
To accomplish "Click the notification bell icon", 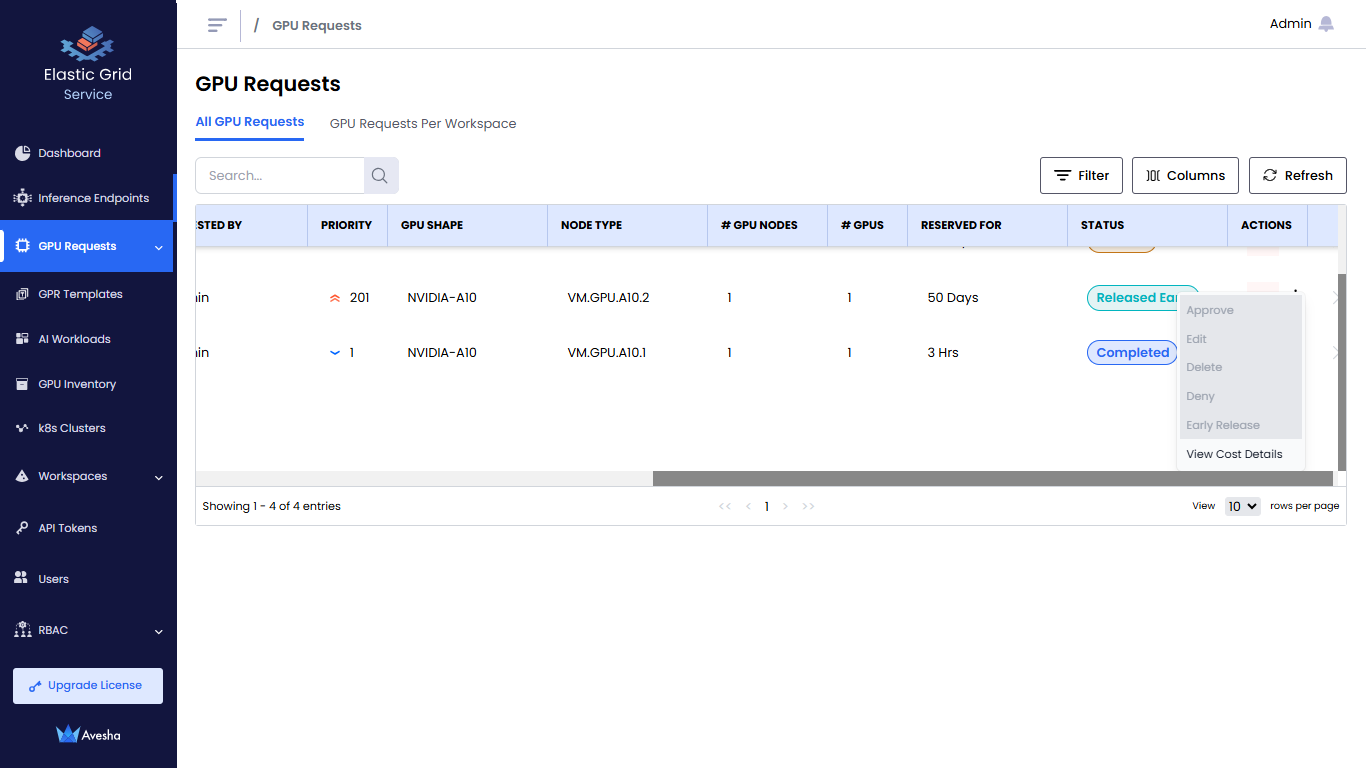I will click(x=1326, y=24).
